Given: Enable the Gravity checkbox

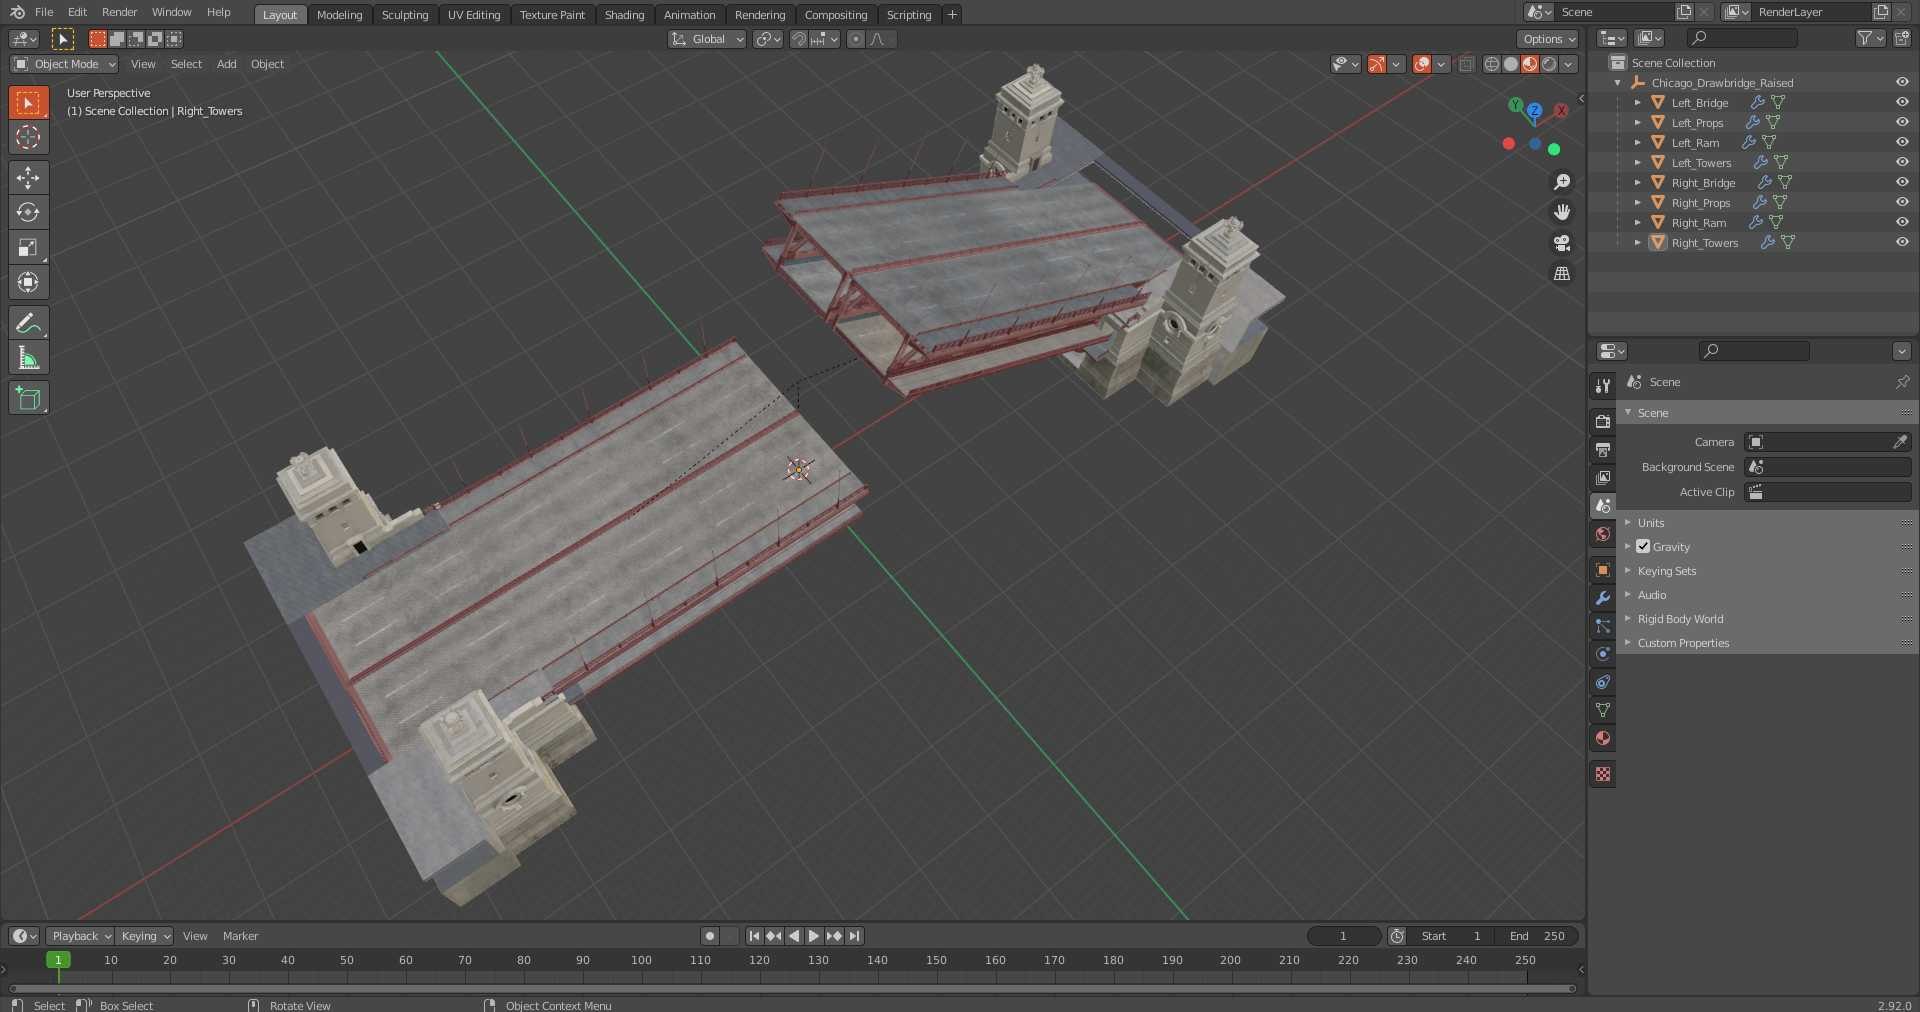Looking at the screenshot, I should tap(1643, 547).
